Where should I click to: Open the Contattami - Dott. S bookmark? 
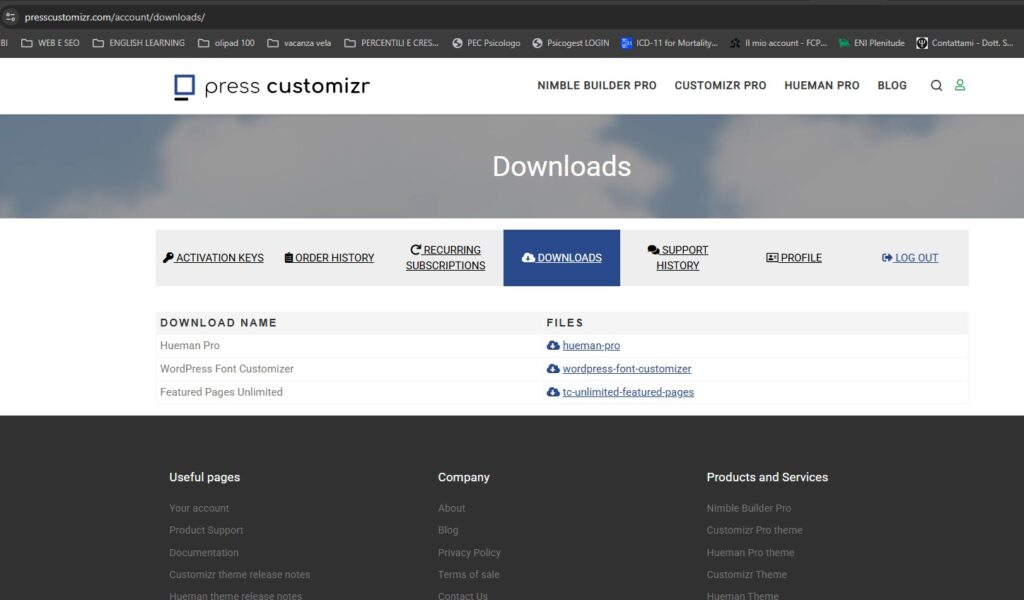965,43
